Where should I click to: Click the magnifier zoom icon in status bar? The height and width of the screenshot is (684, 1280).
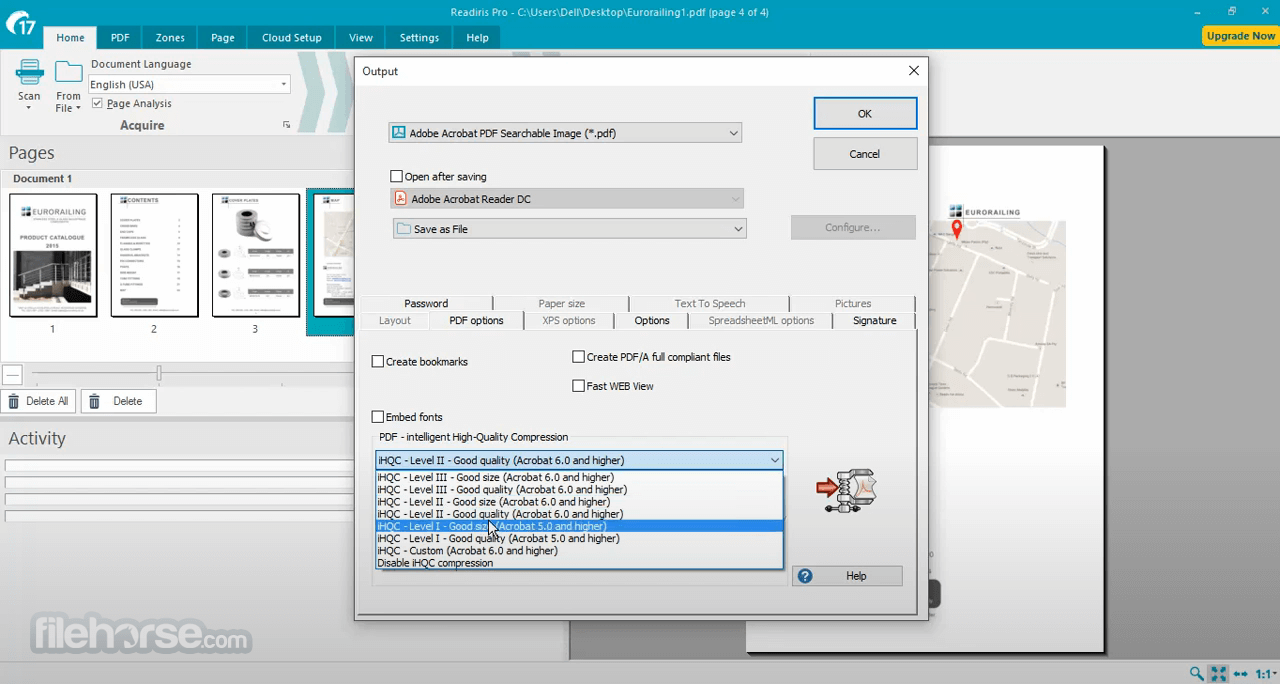pos(1196,674)
